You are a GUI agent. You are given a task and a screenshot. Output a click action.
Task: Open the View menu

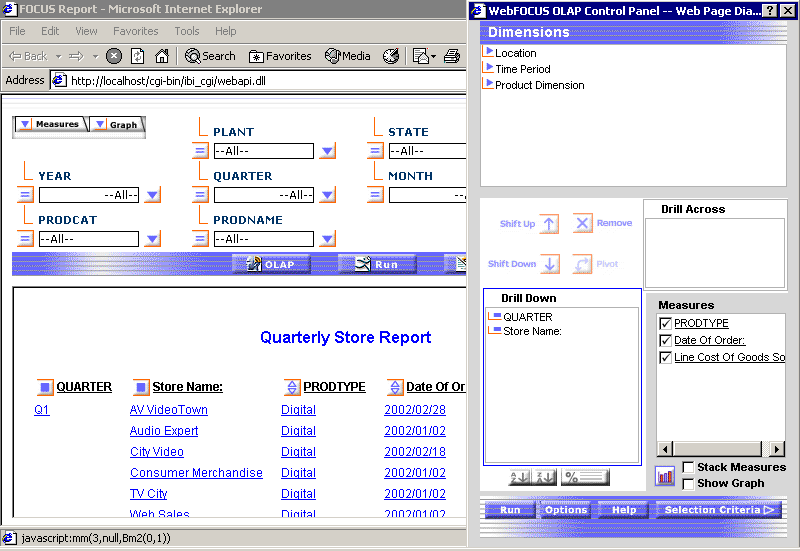86,31
